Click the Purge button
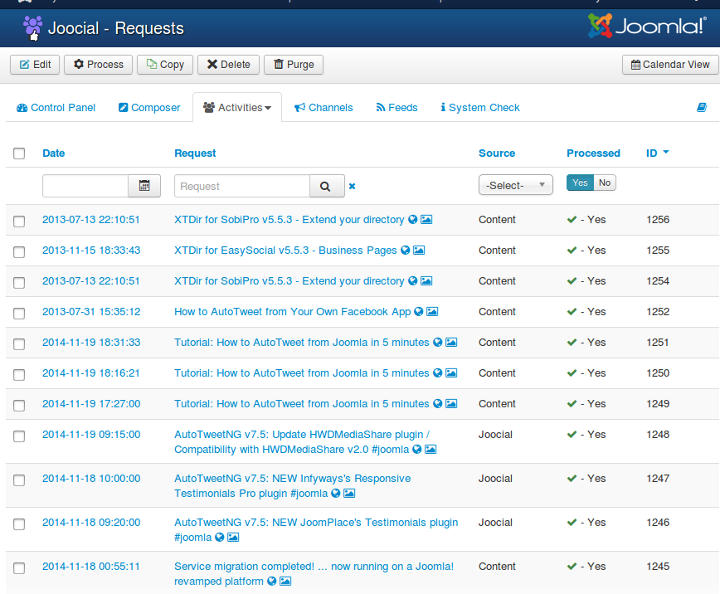This screenshot has width=720, height=594. [293, 65]
